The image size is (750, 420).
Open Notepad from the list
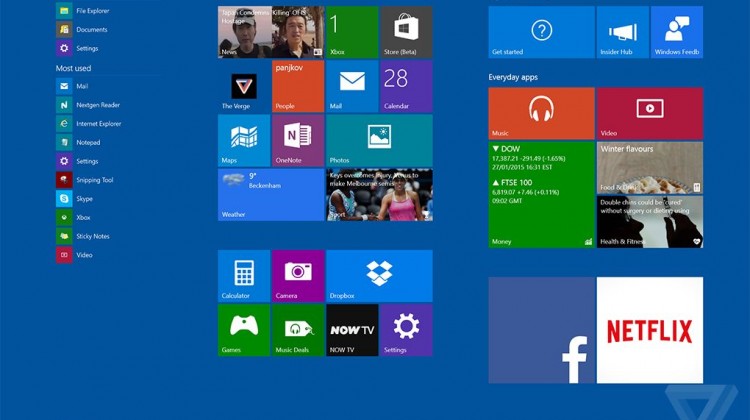[78, 142]
